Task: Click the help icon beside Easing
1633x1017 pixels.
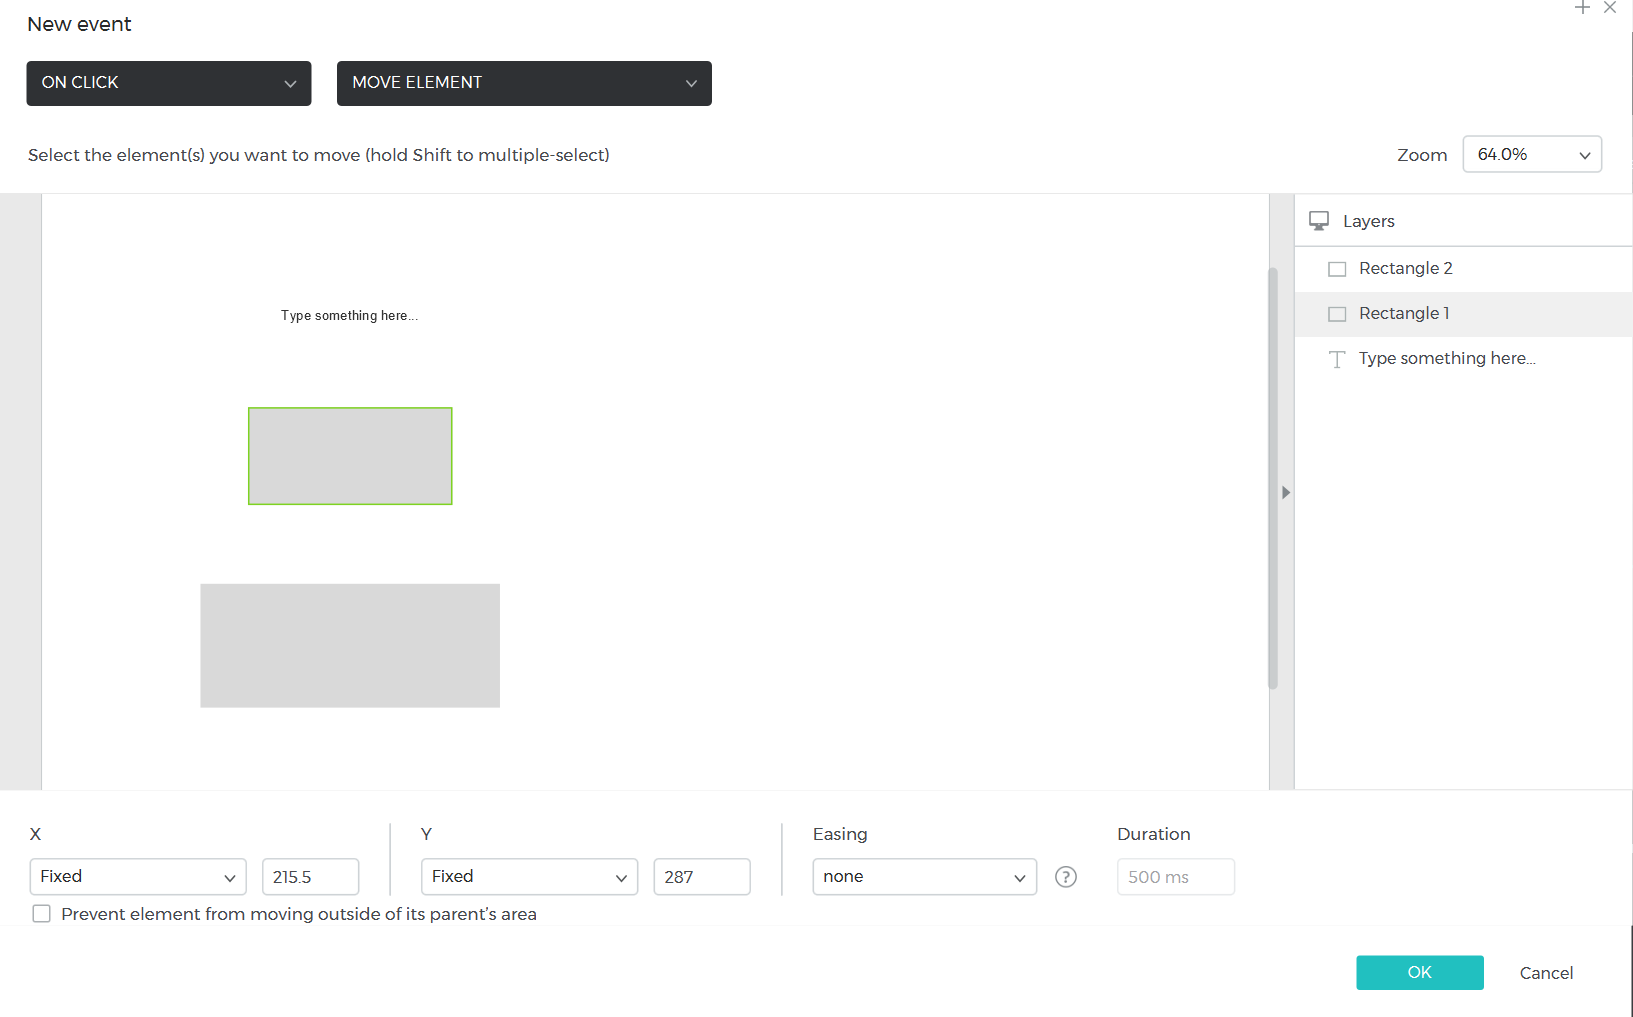Action: point(1066,877)
